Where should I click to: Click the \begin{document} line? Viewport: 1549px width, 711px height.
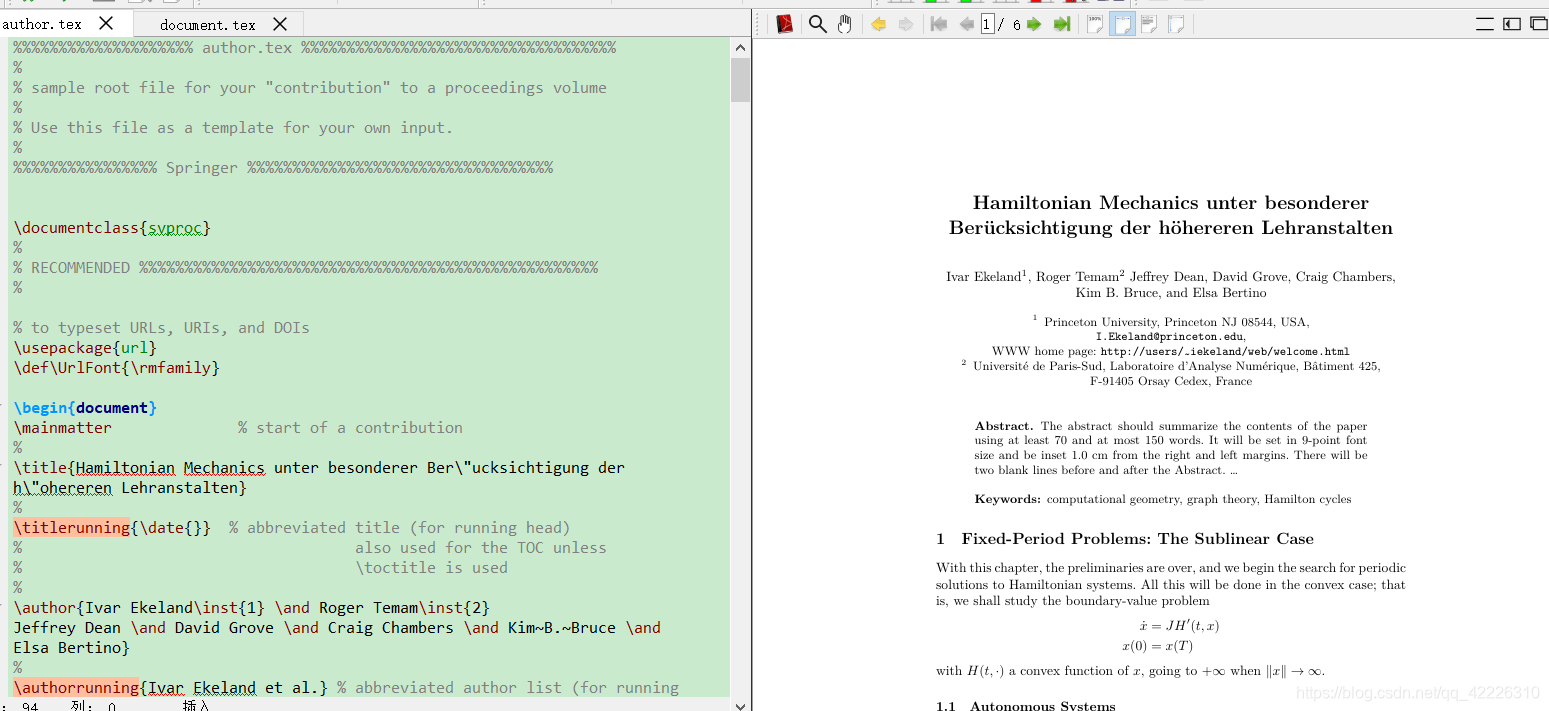tap(85, 408)
